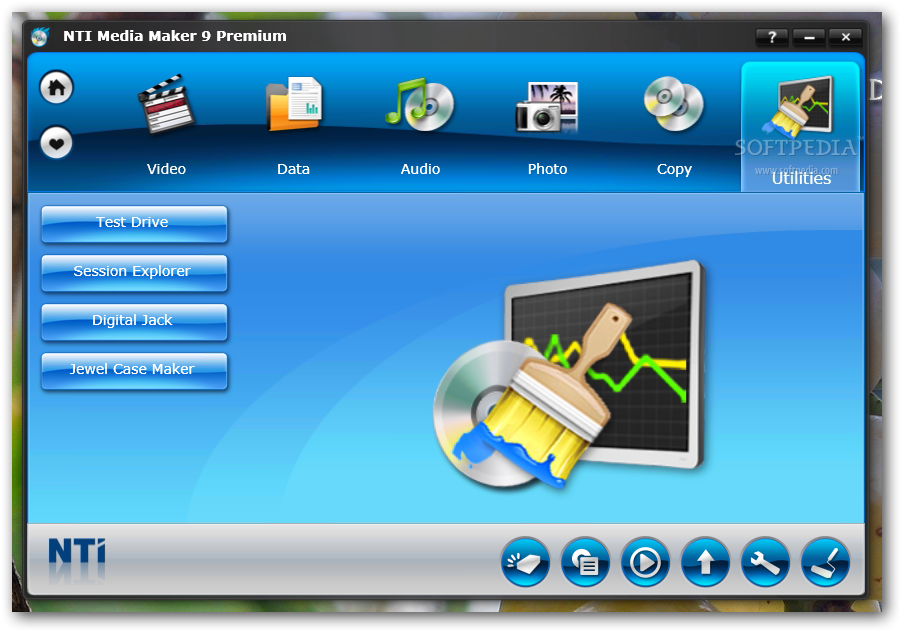Minimize the Media Maker window
This screenshot has height=632, width=902.
click(809, 37)
